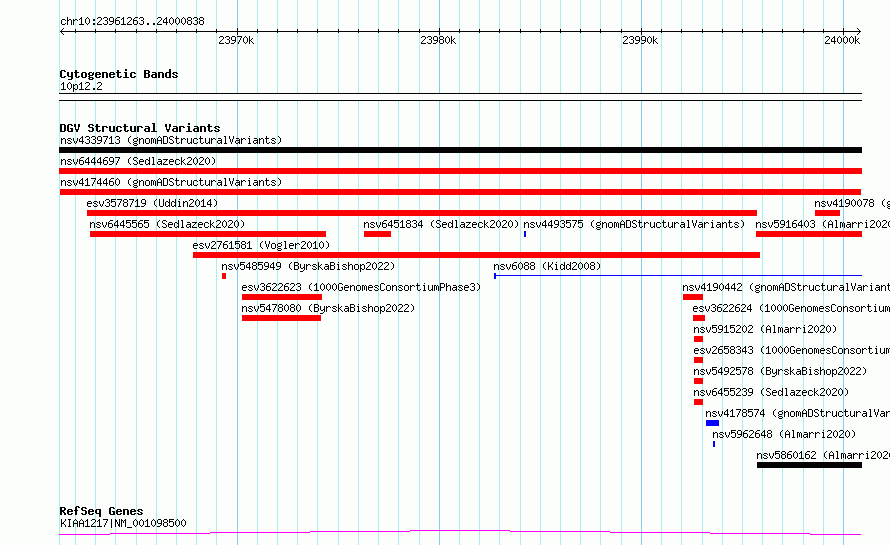This screenshot has height=545, width=890.
Task: Click the nsv6455239 small red bar
Action: tap(699, 402)
